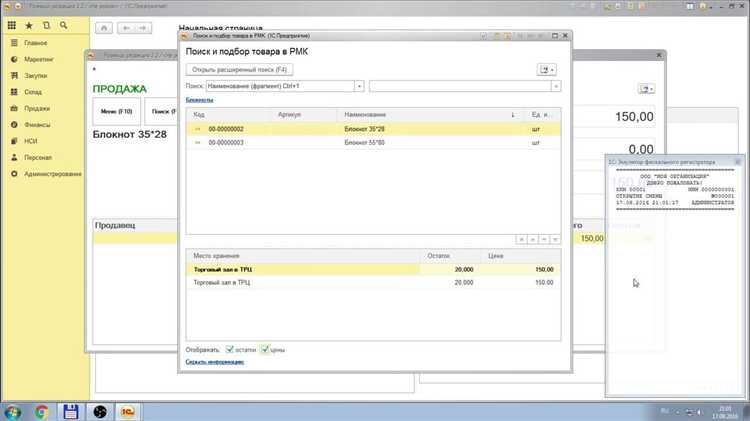Viewport: 750px width, 421px height.
Task: Click row icon beside code 00-00000003
Action: pos(198,143)
